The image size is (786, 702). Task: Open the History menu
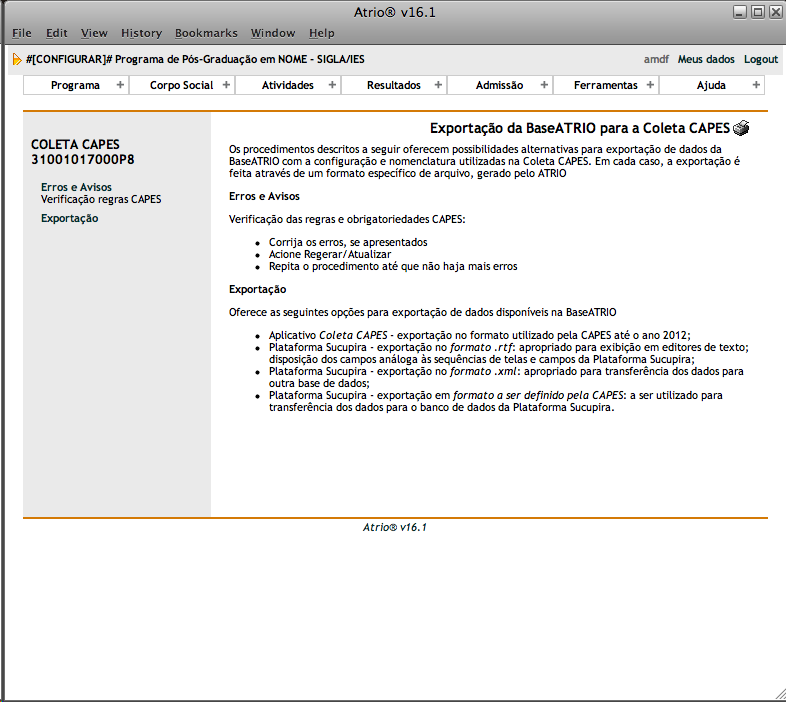(141, 33)
